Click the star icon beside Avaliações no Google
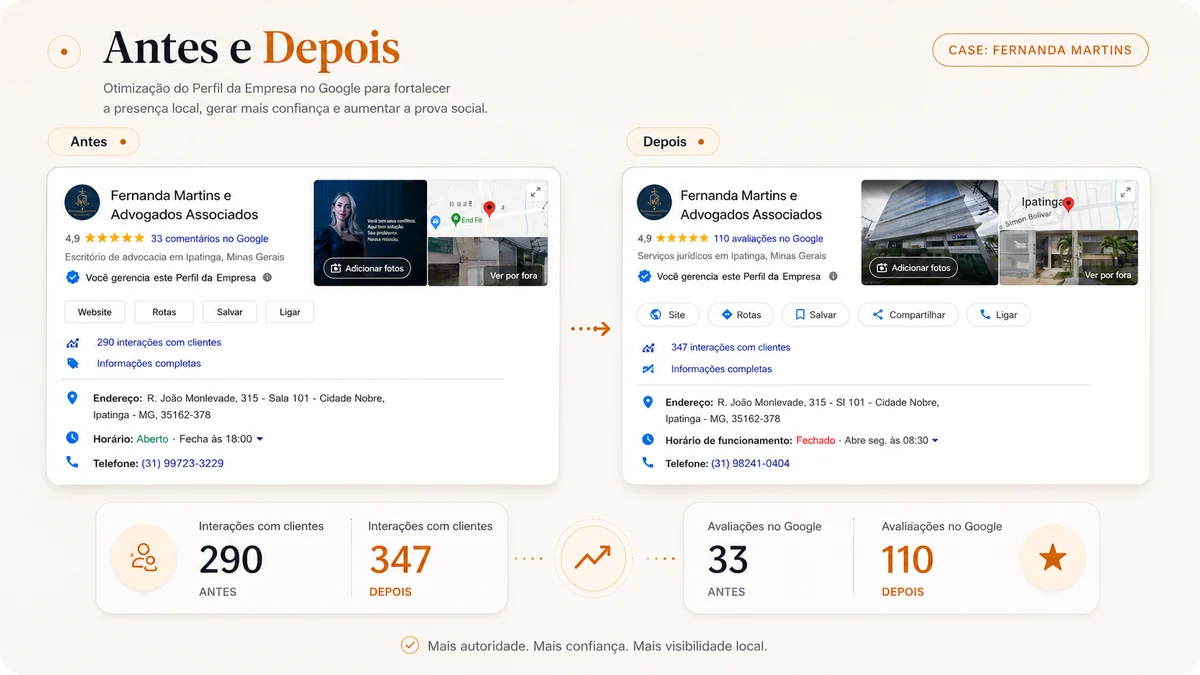The height and width of the screenshot is (675, 1200). point(1052,558)
